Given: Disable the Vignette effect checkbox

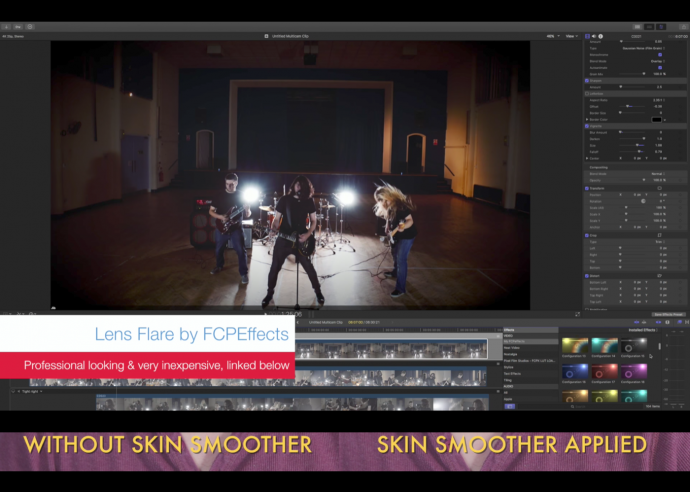Looking at the screenshot, I should [587, 126].
